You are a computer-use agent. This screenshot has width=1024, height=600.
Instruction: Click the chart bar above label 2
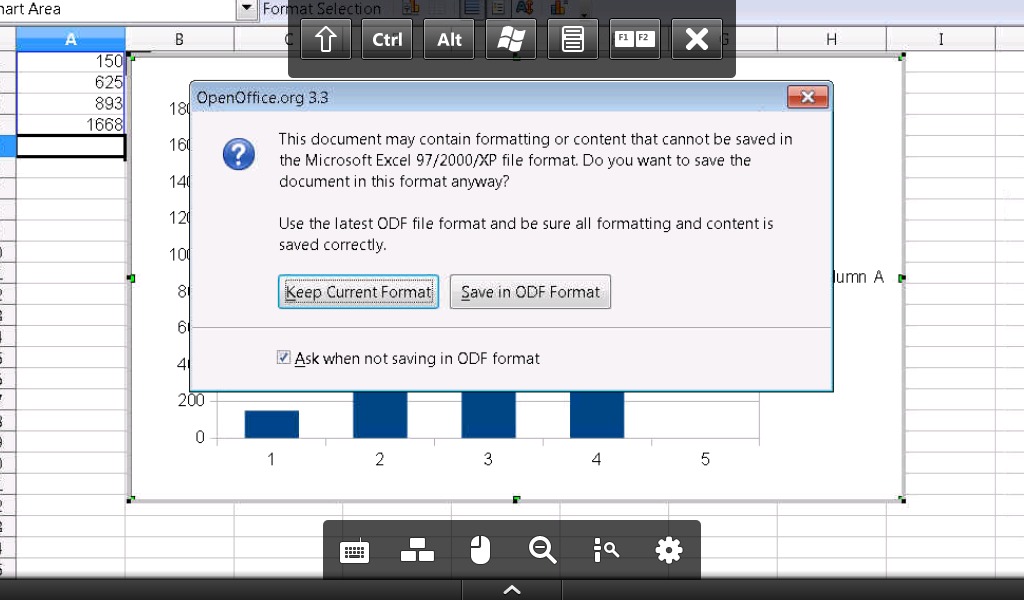click(x=380, y=415)
